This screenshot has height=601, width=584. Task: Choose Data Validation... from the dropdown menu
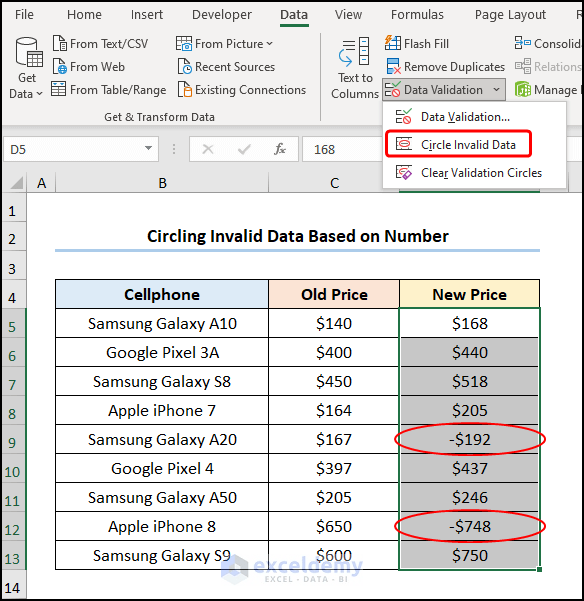click(x=474, y=116)
